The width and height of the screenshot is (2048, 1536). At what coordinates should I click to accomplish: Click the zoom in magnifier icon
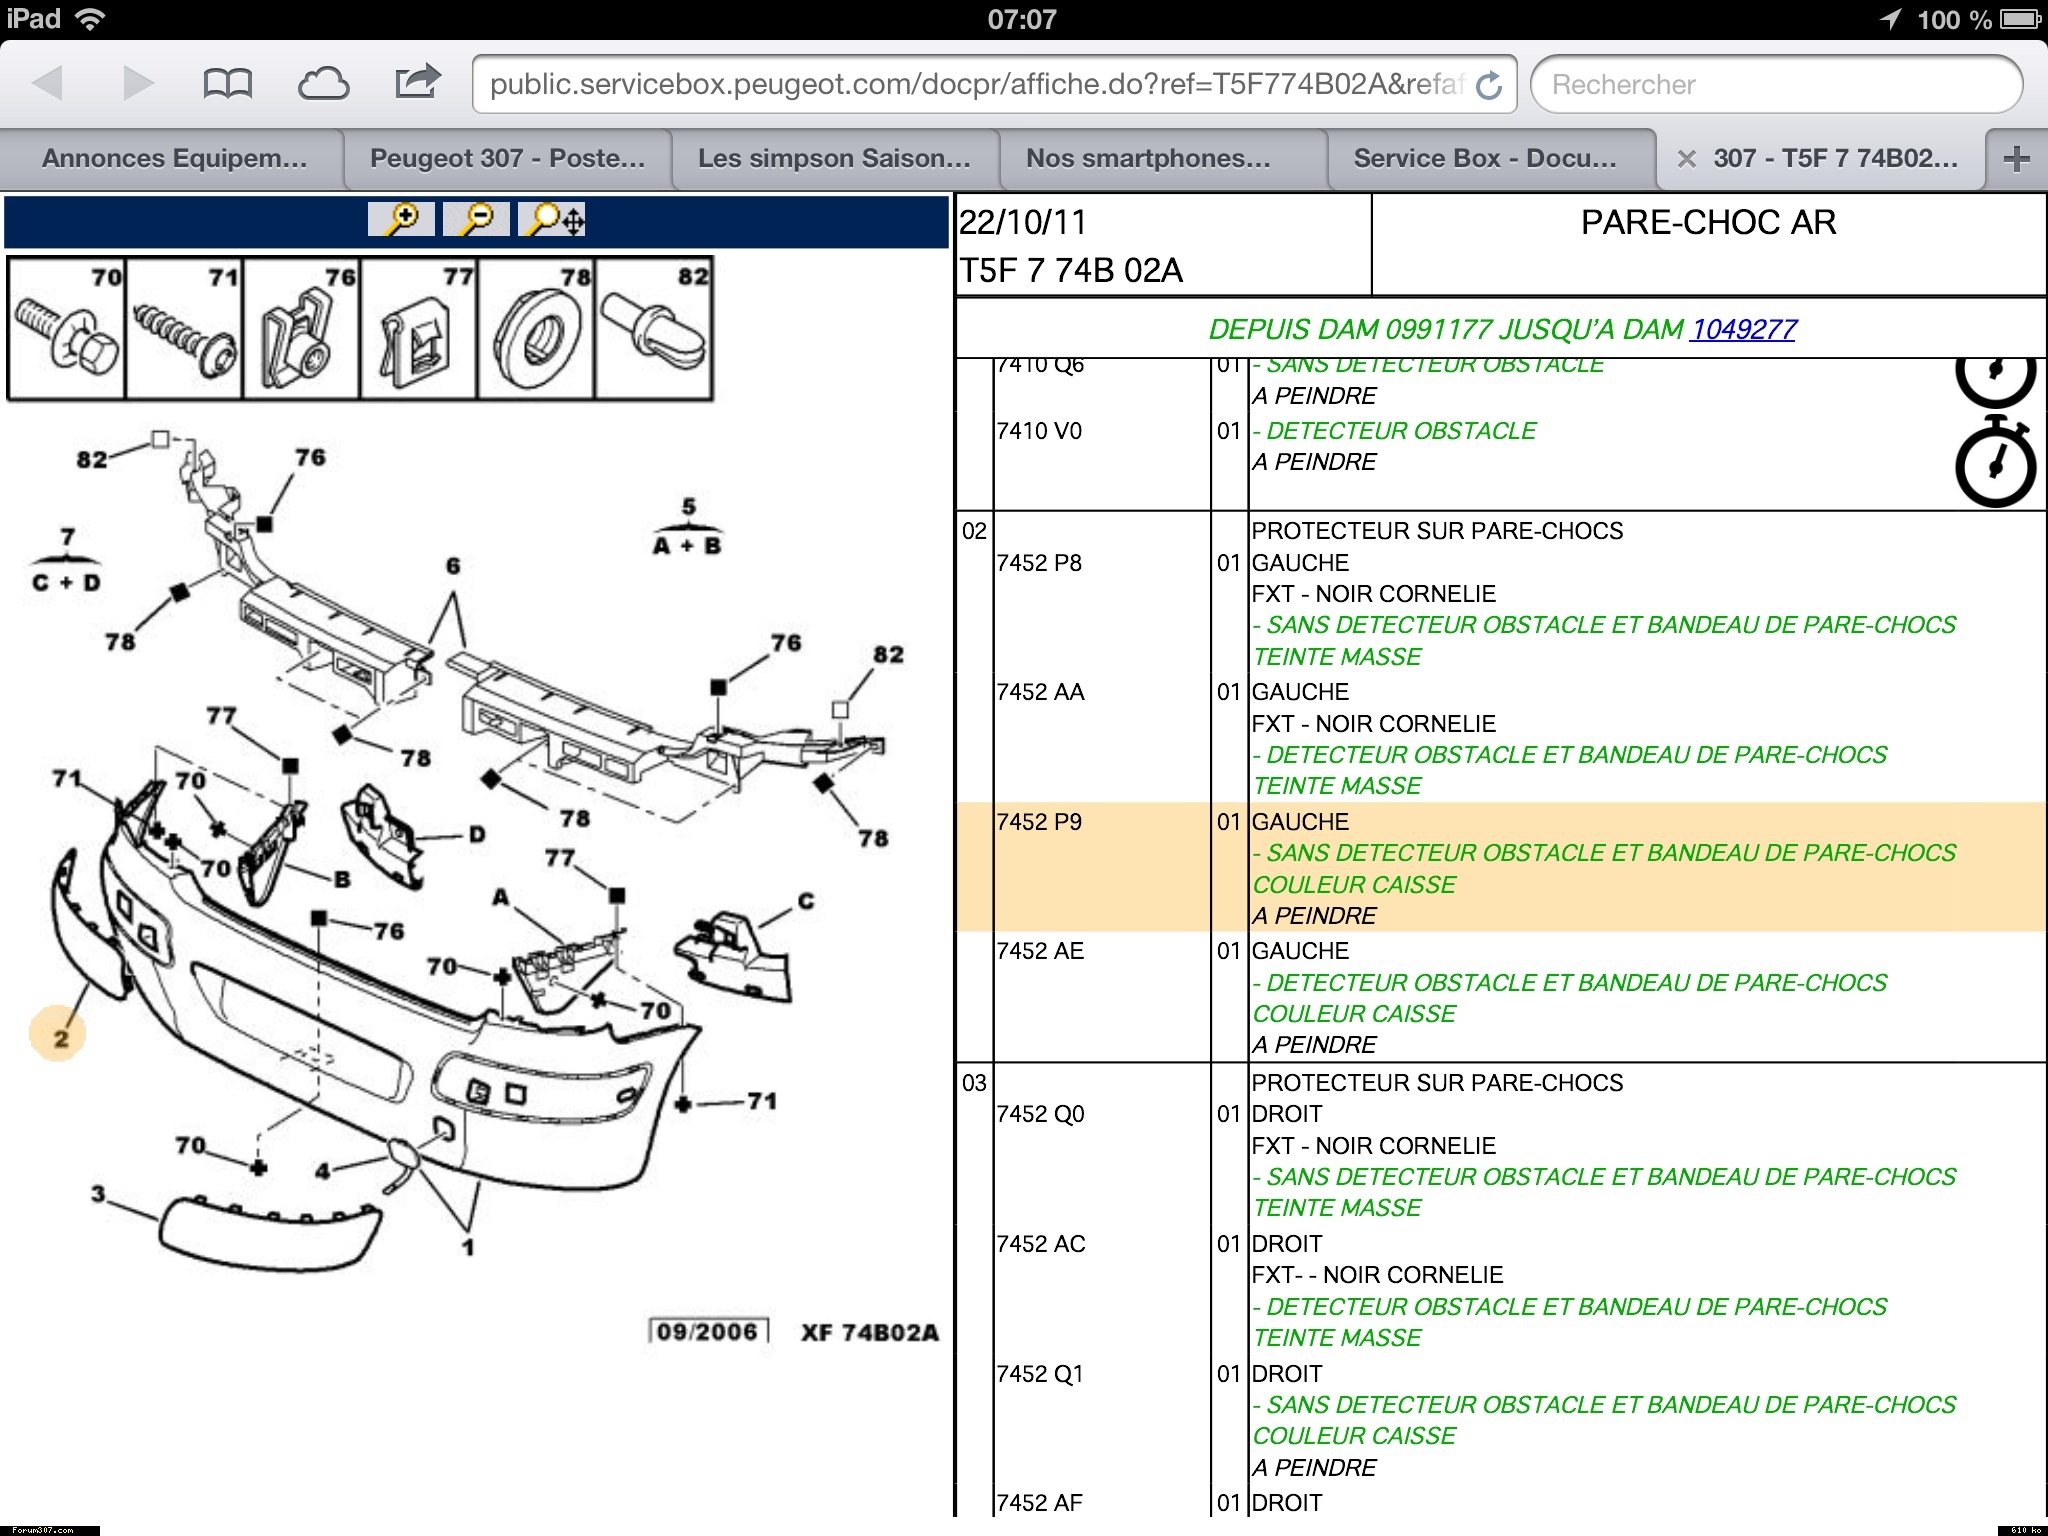tap(401, 219)
